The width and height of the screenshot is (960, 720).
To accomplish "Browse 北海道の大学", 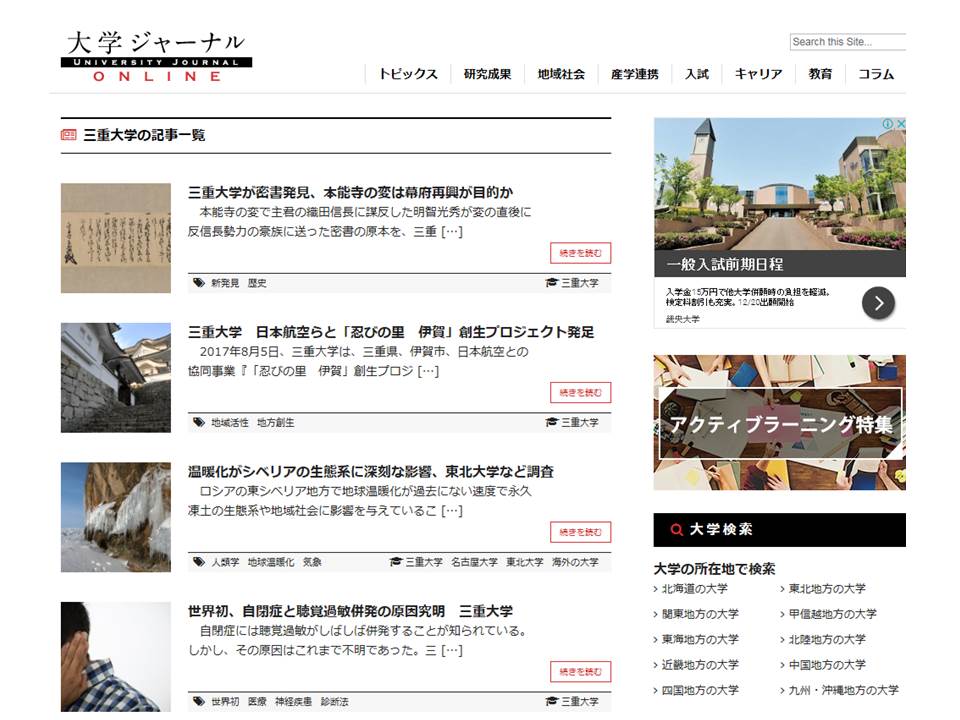I will click(x=694, y=588).
